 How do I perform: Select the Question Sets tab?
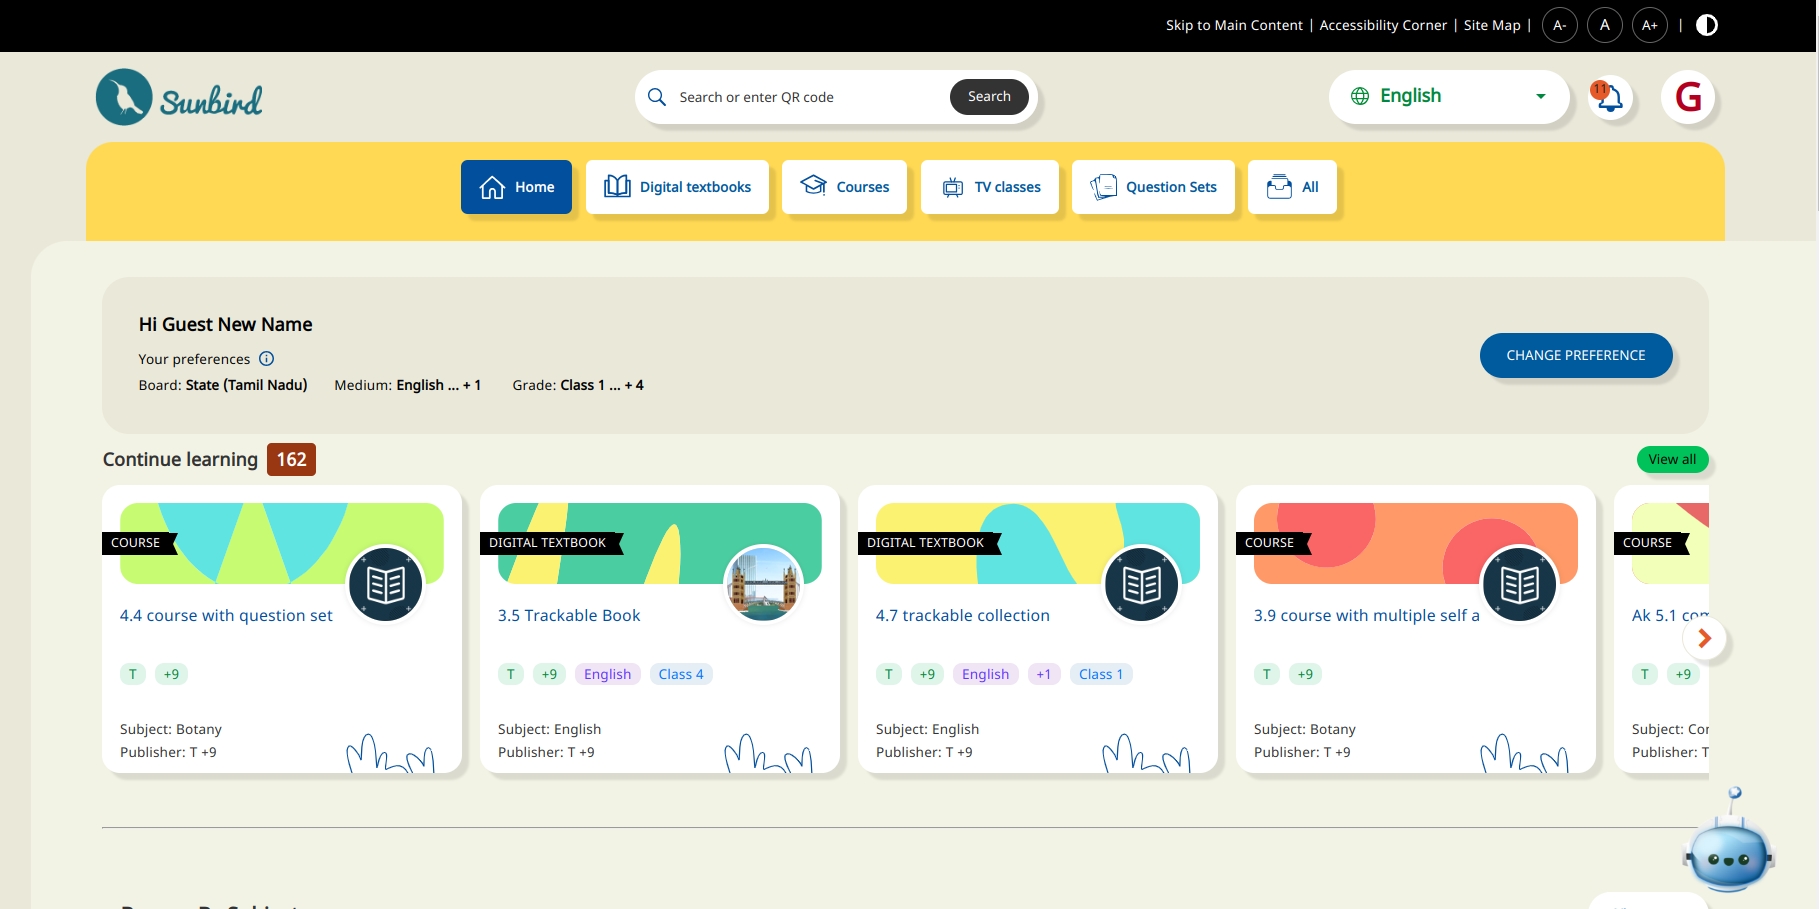(1153, 187)
